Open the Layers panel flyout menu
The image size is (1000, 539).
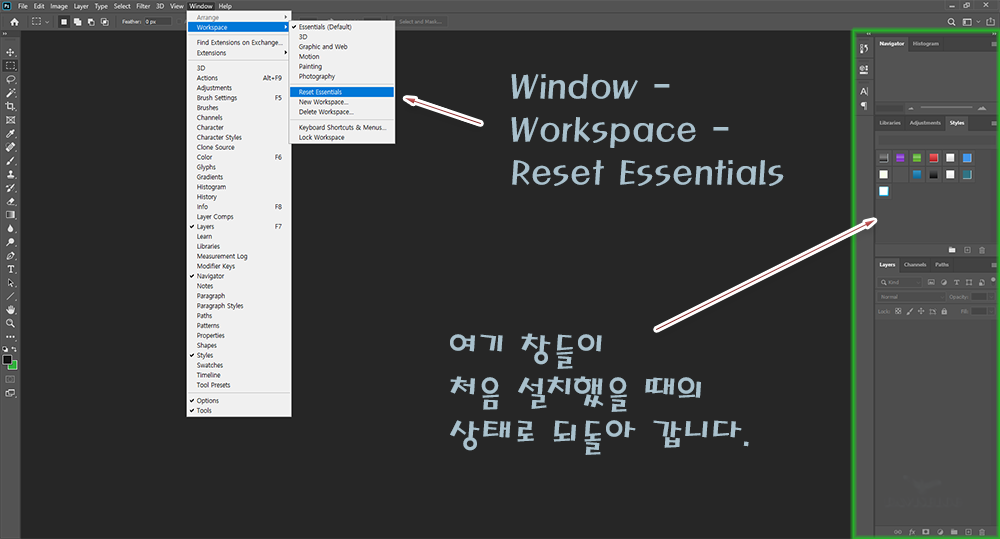(x=993, y=265)
